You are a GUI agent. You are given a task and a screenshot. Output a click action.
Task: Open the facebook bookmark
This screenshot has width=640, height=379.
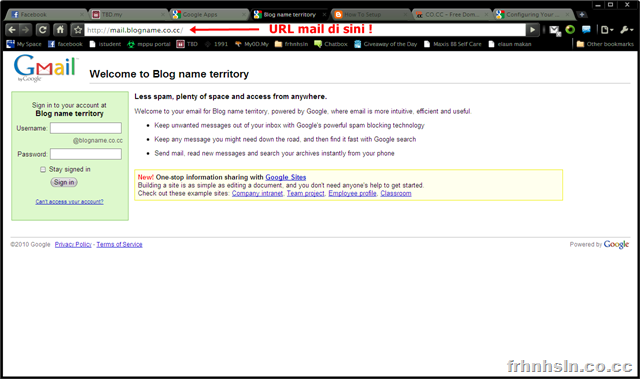[65, 44]
